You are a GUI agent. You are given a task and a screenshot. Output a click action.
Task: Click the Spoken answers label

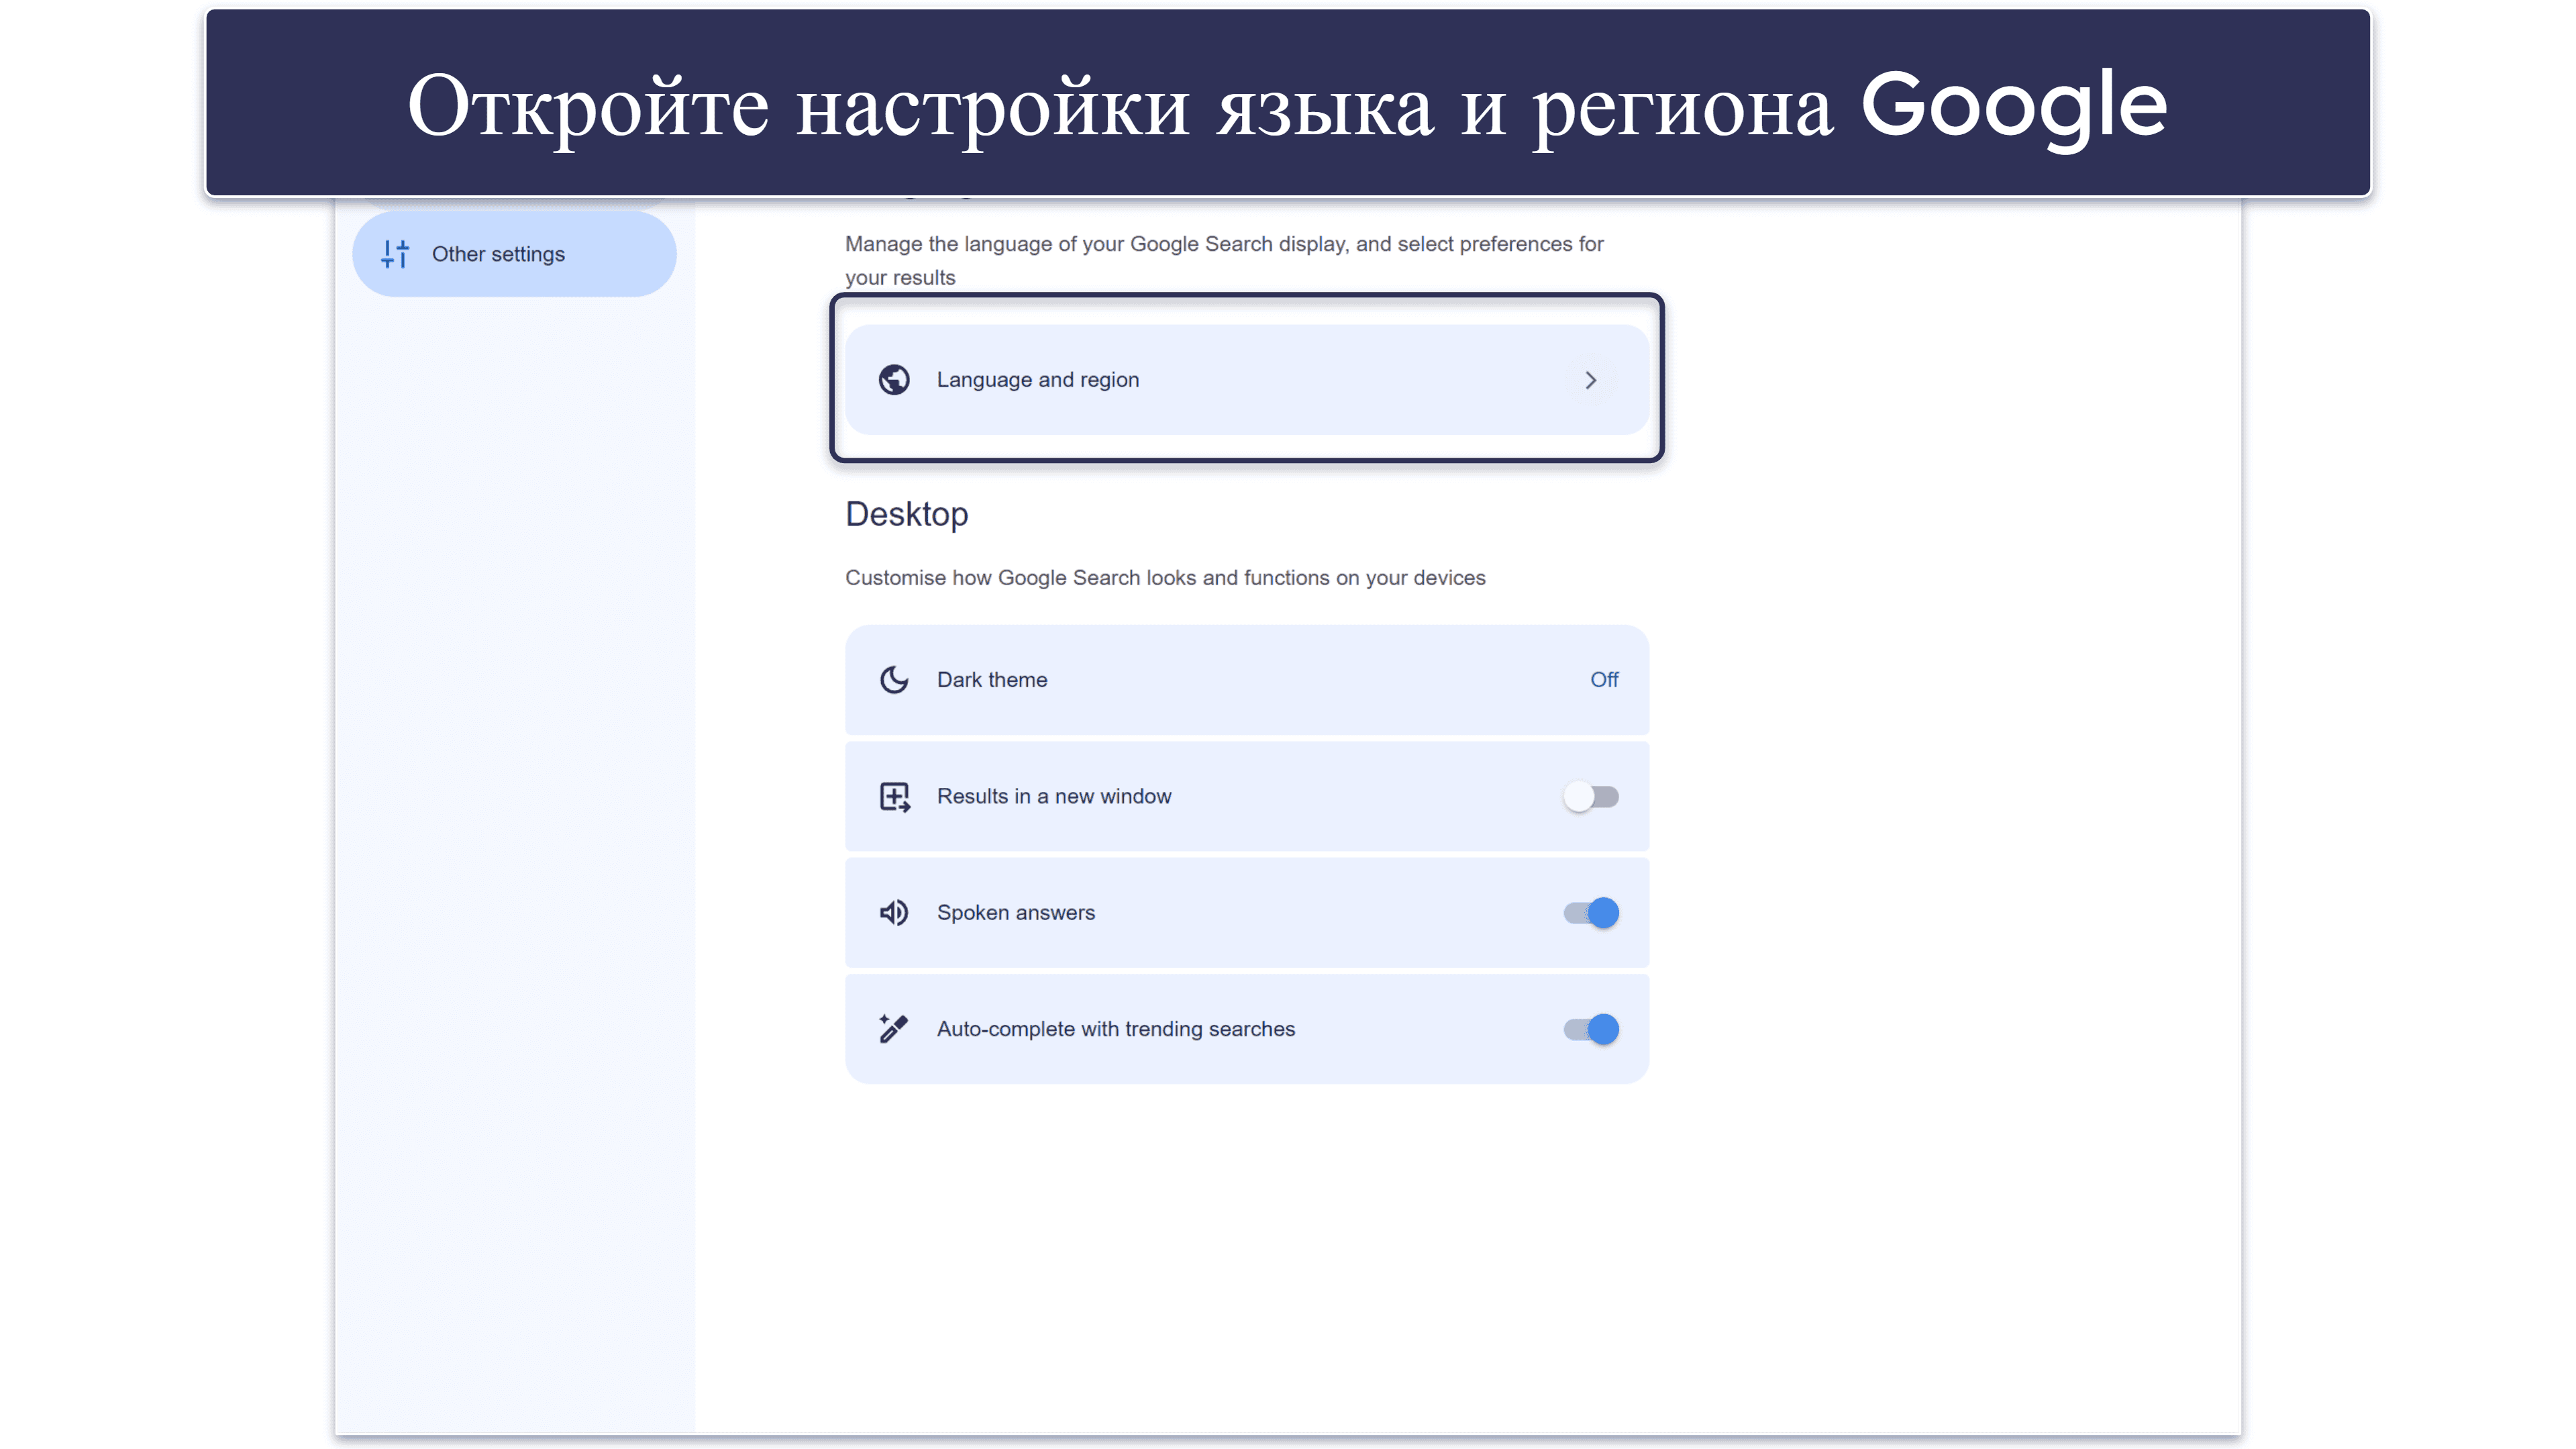[x=1016, y=913]
